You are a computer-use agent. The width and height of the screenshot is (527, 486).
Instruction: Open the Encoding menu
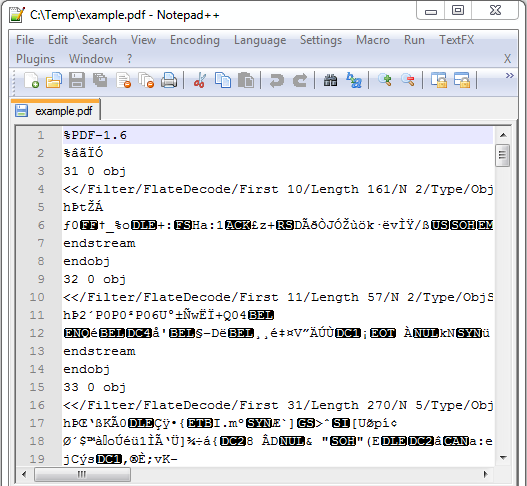(195, 40)
